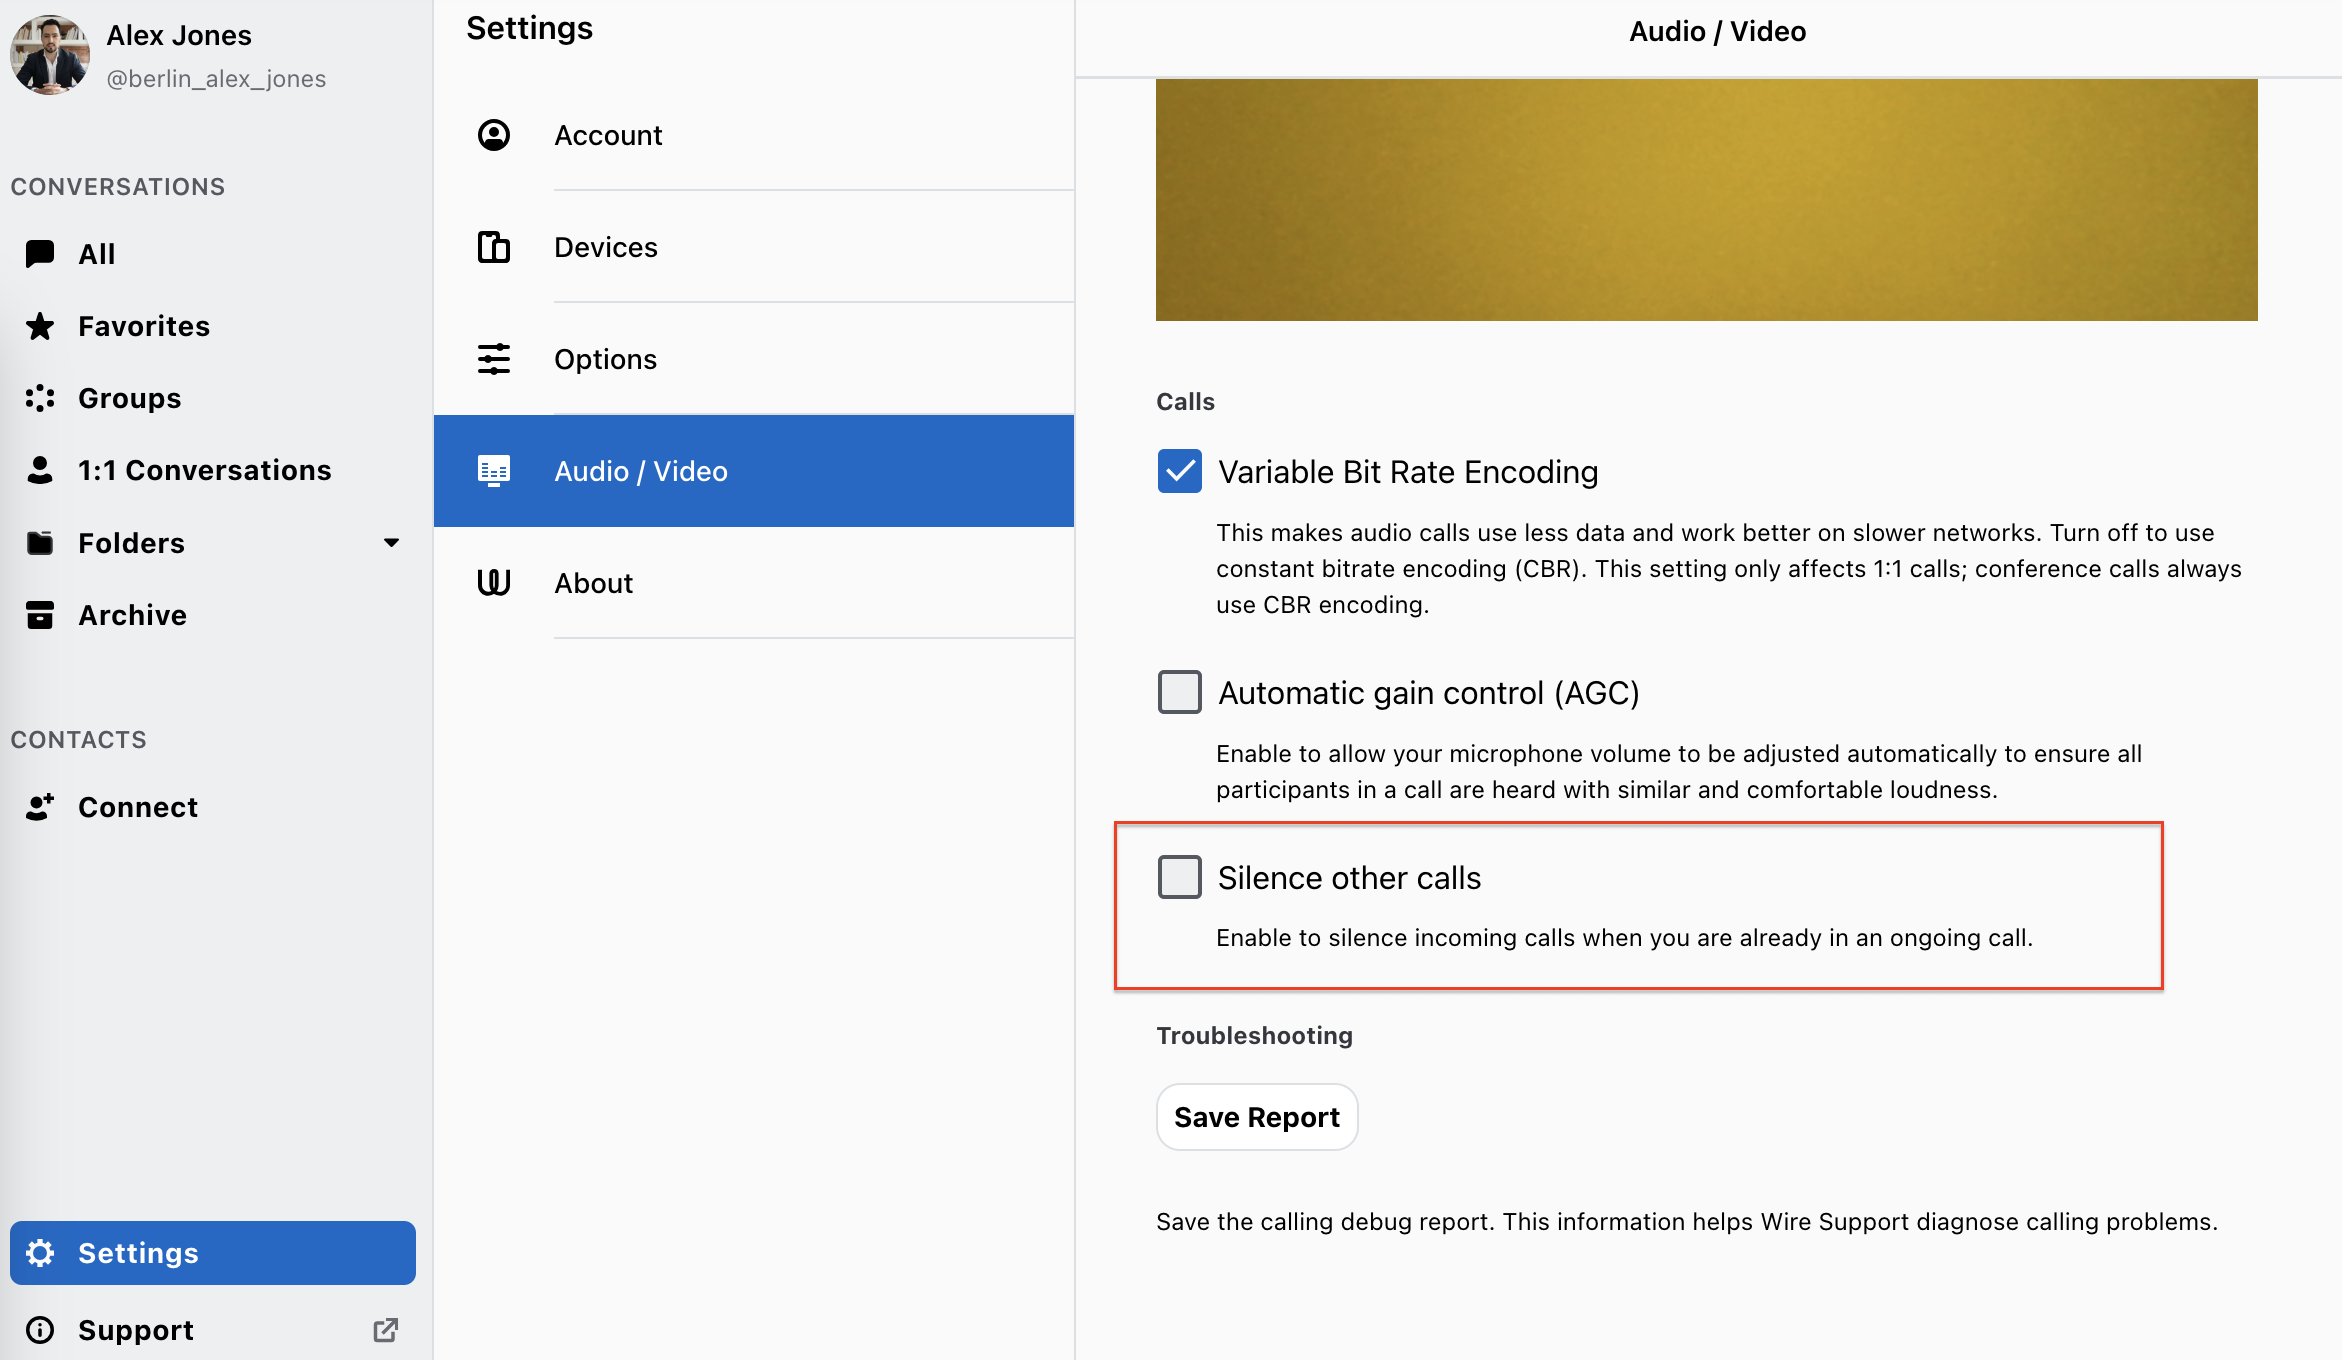This screenshot has height=1360, width=2342.
Task: Click the Settings gear icon
Action: (x=40, y=1253)
